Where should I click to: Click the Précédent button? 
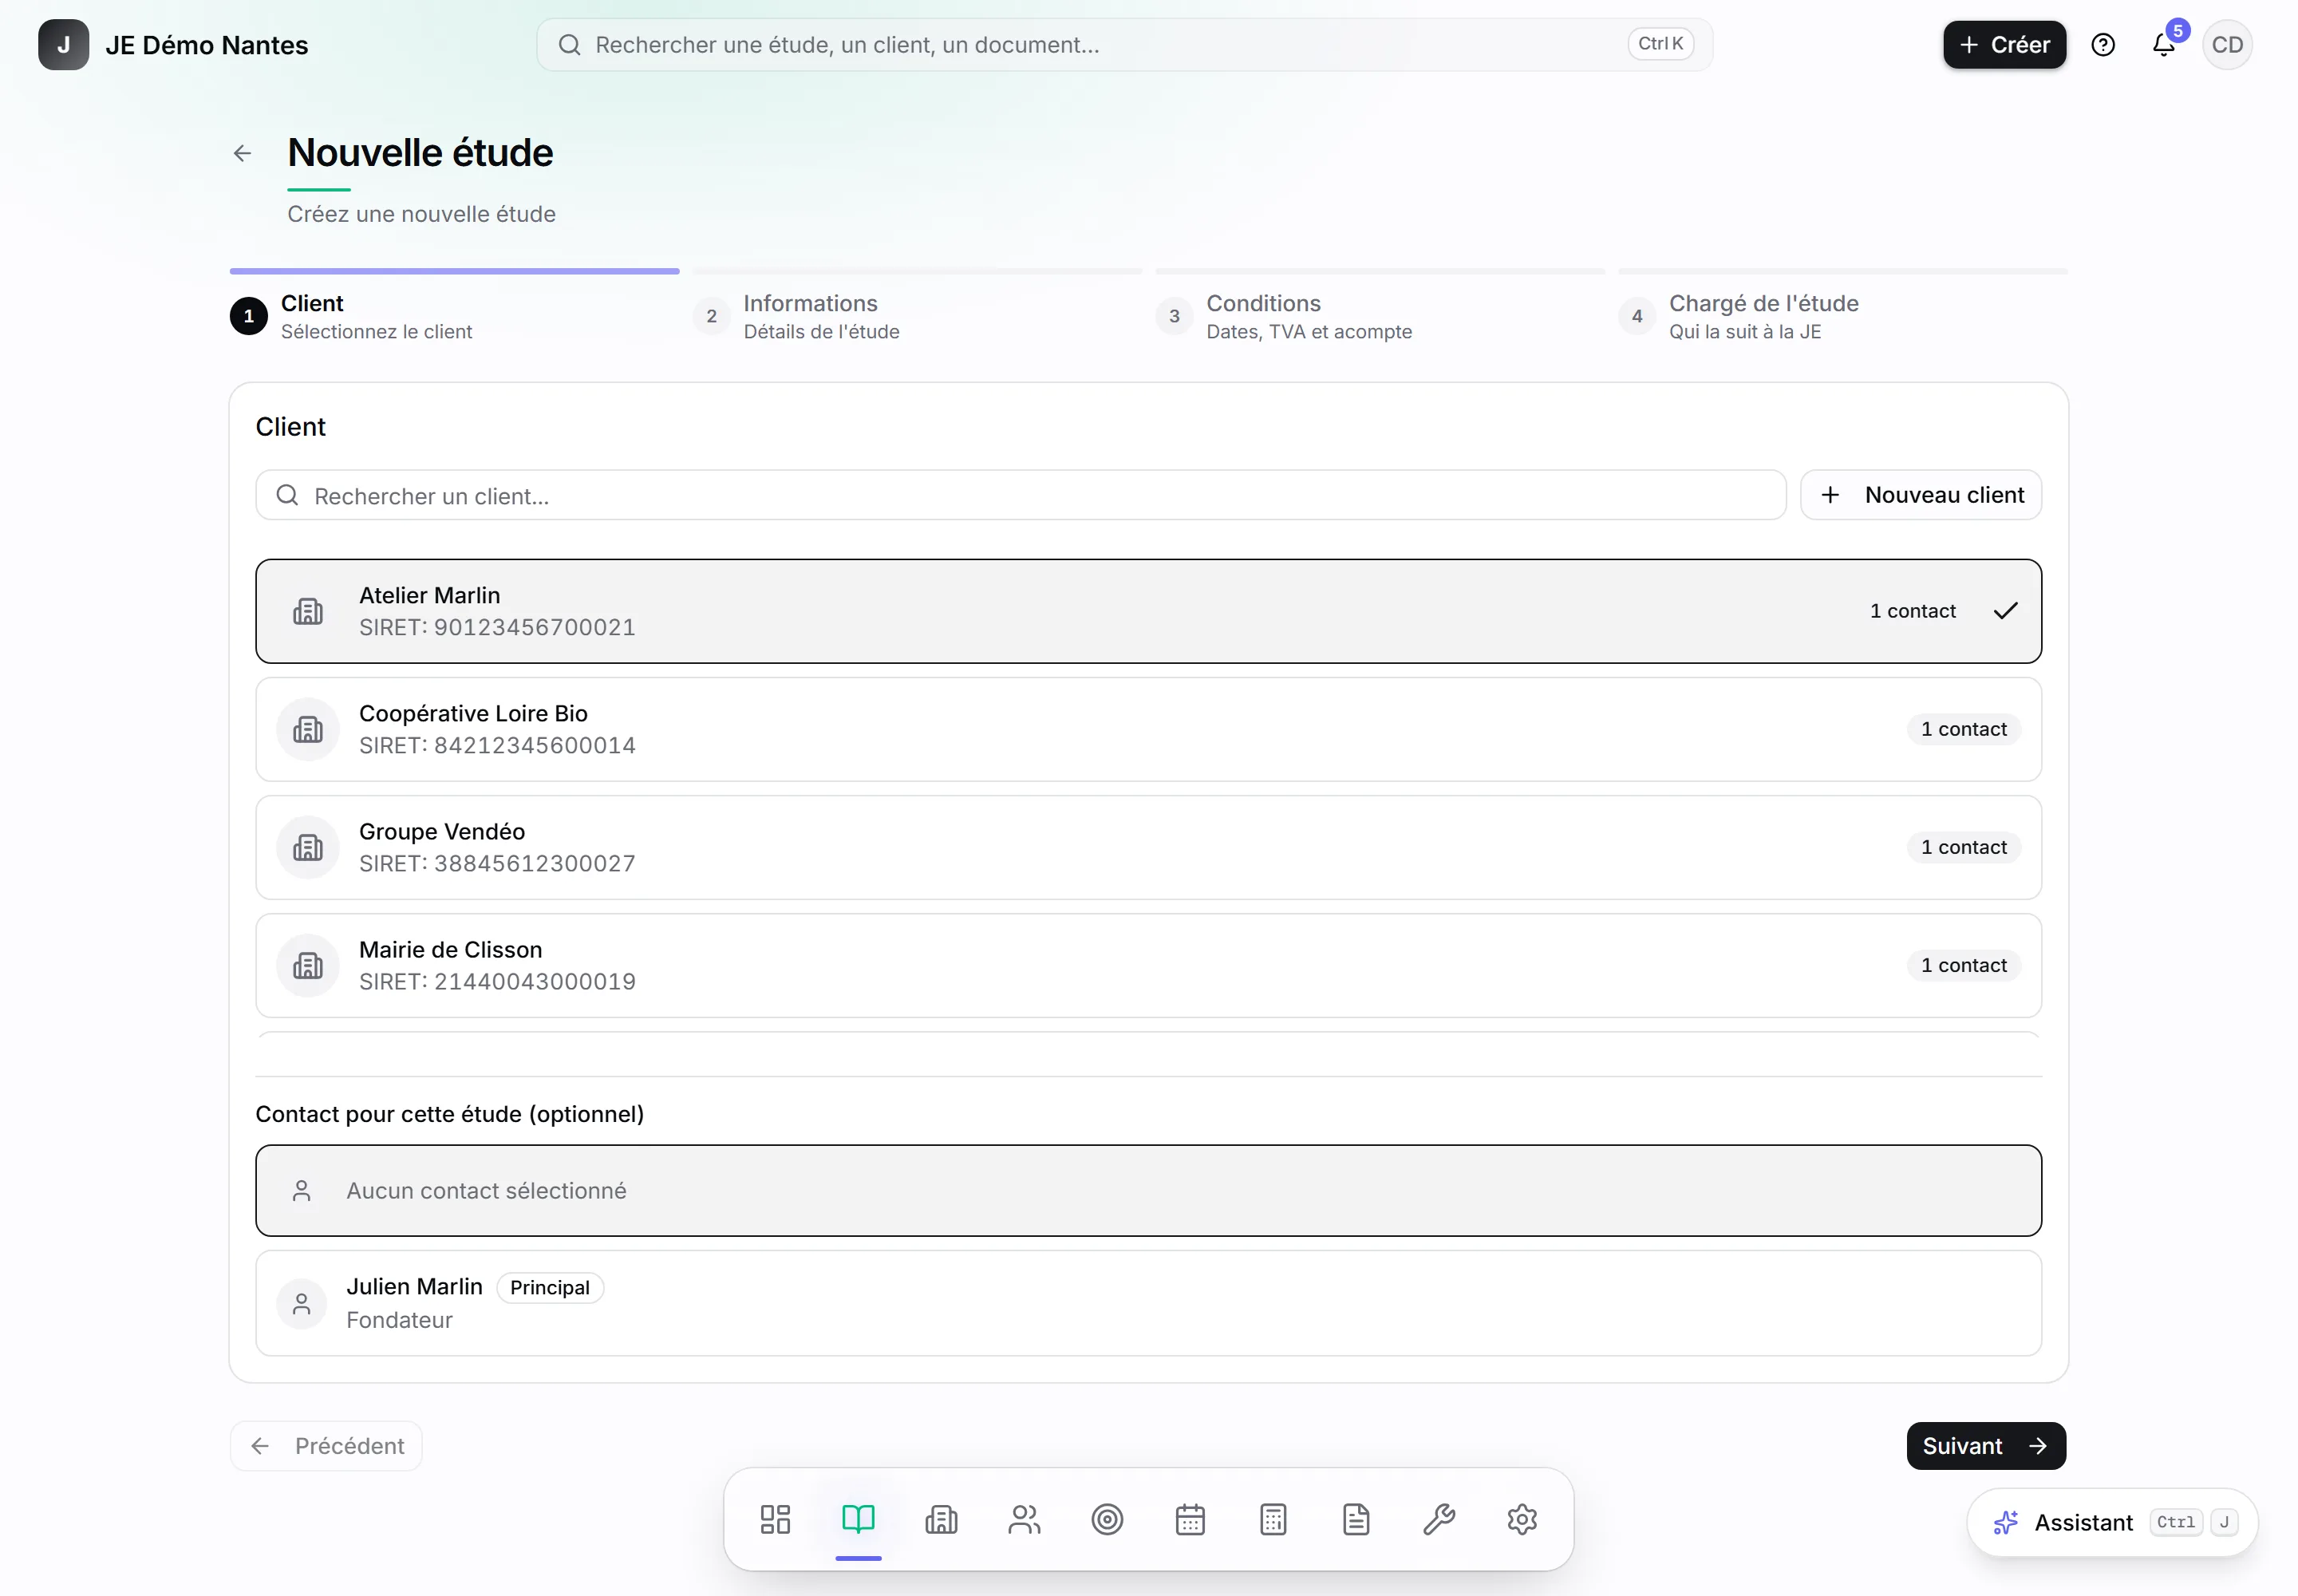pos(326,1446)
